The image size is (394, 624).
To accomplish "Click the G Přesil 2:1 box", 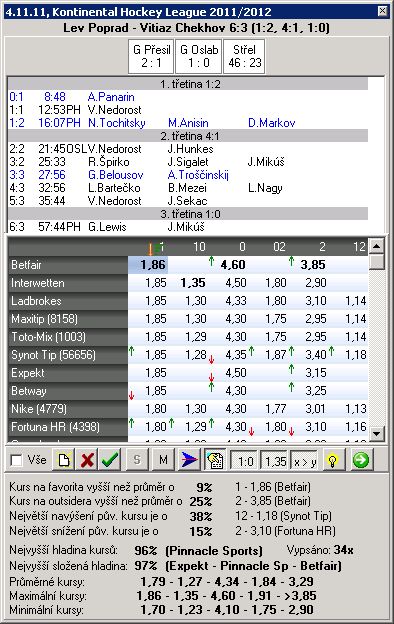I will click(151, 56).
